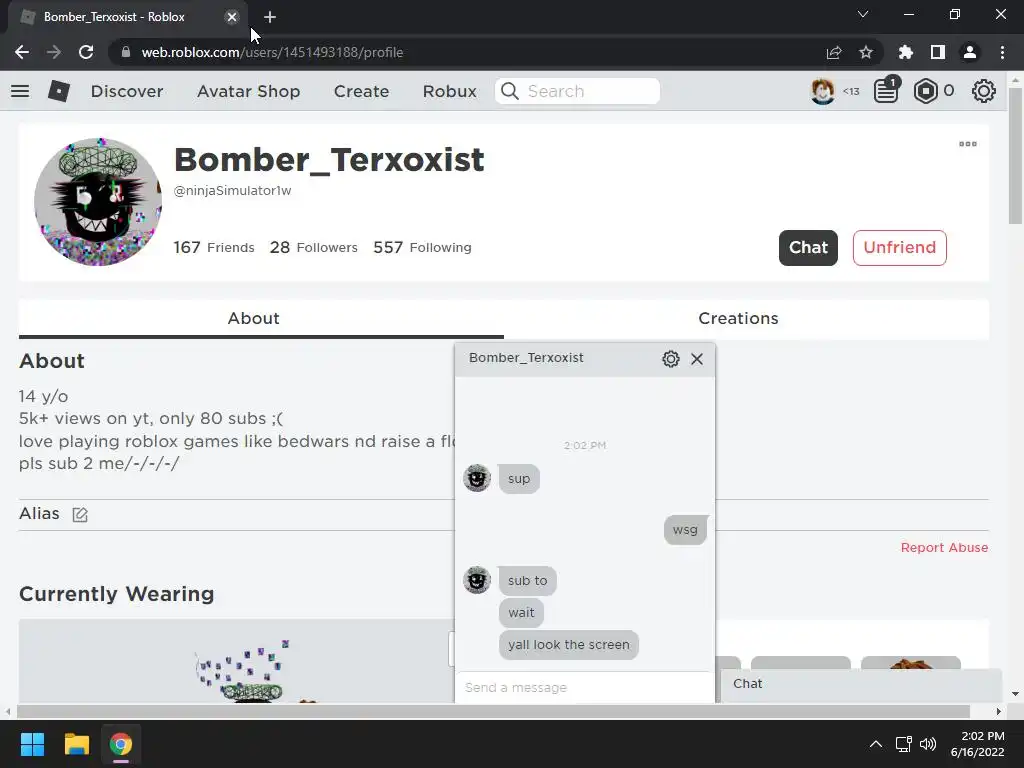The image size is (1024, 768).
Task: Click the profile avatar picture
Action: pyautogui.click(x=98, y=202)
